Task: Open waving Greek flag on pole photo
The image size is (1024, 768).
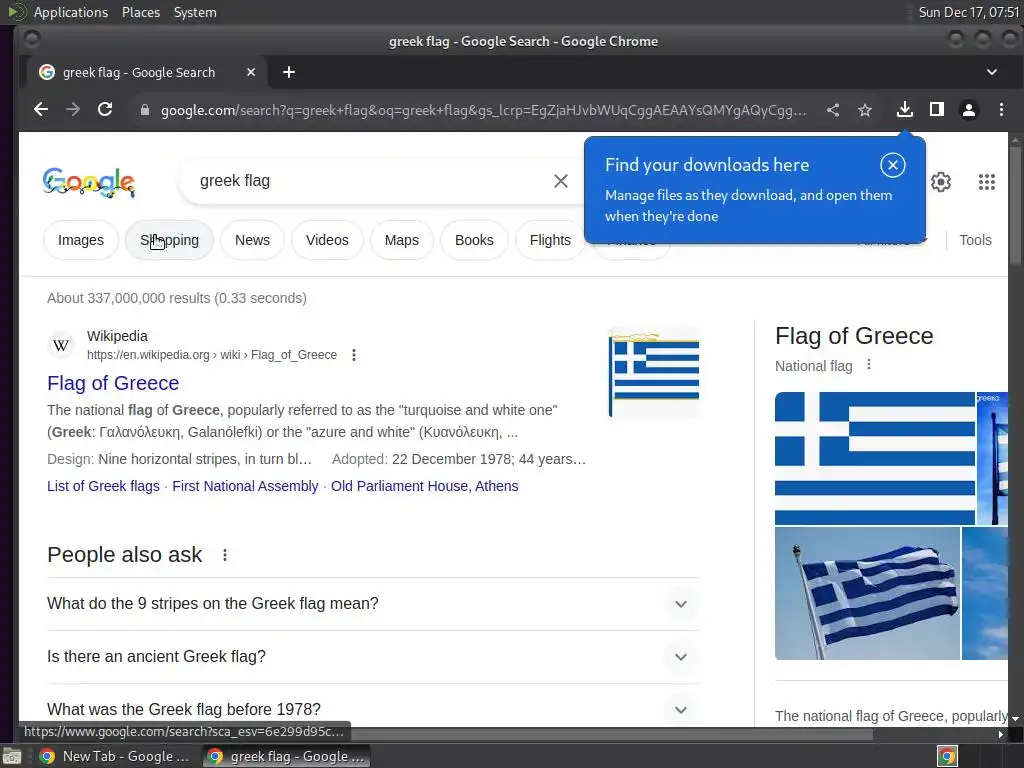Action: pos(867,594)
